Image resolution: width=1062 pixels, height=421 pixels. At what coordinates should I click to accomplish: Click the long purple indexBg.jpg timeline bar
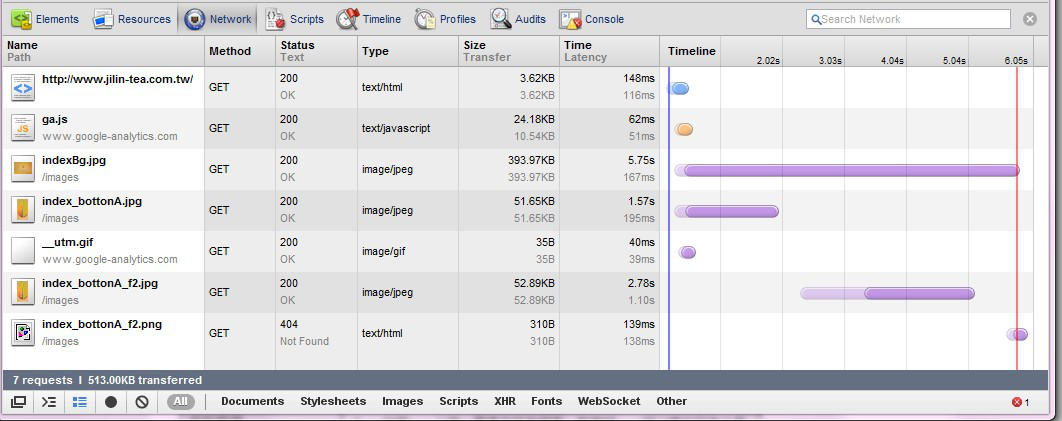(x=847, y=170)
